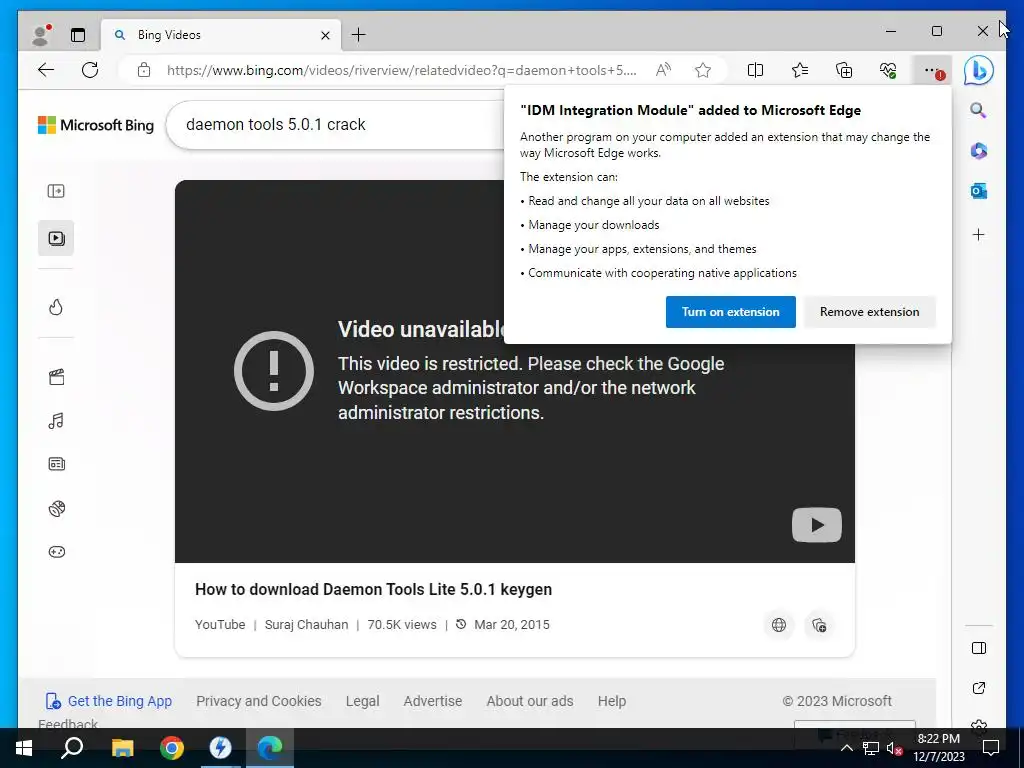This screenshot has width=1024, height=768.
Task: Open Windows Start menu
Action: (x=24, y=748)
